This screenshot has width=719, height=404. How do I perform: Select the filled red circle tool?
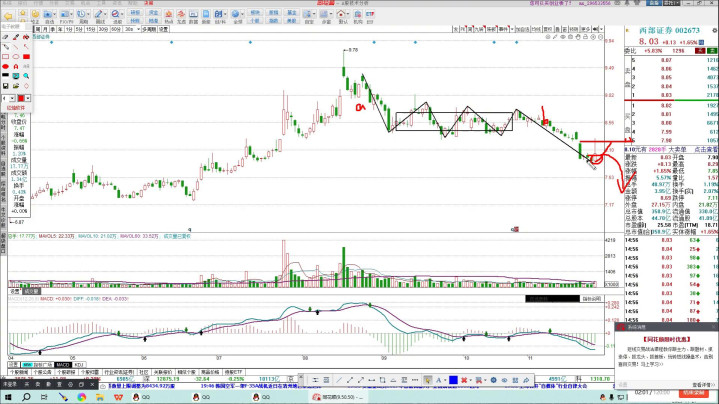[5, 66]
